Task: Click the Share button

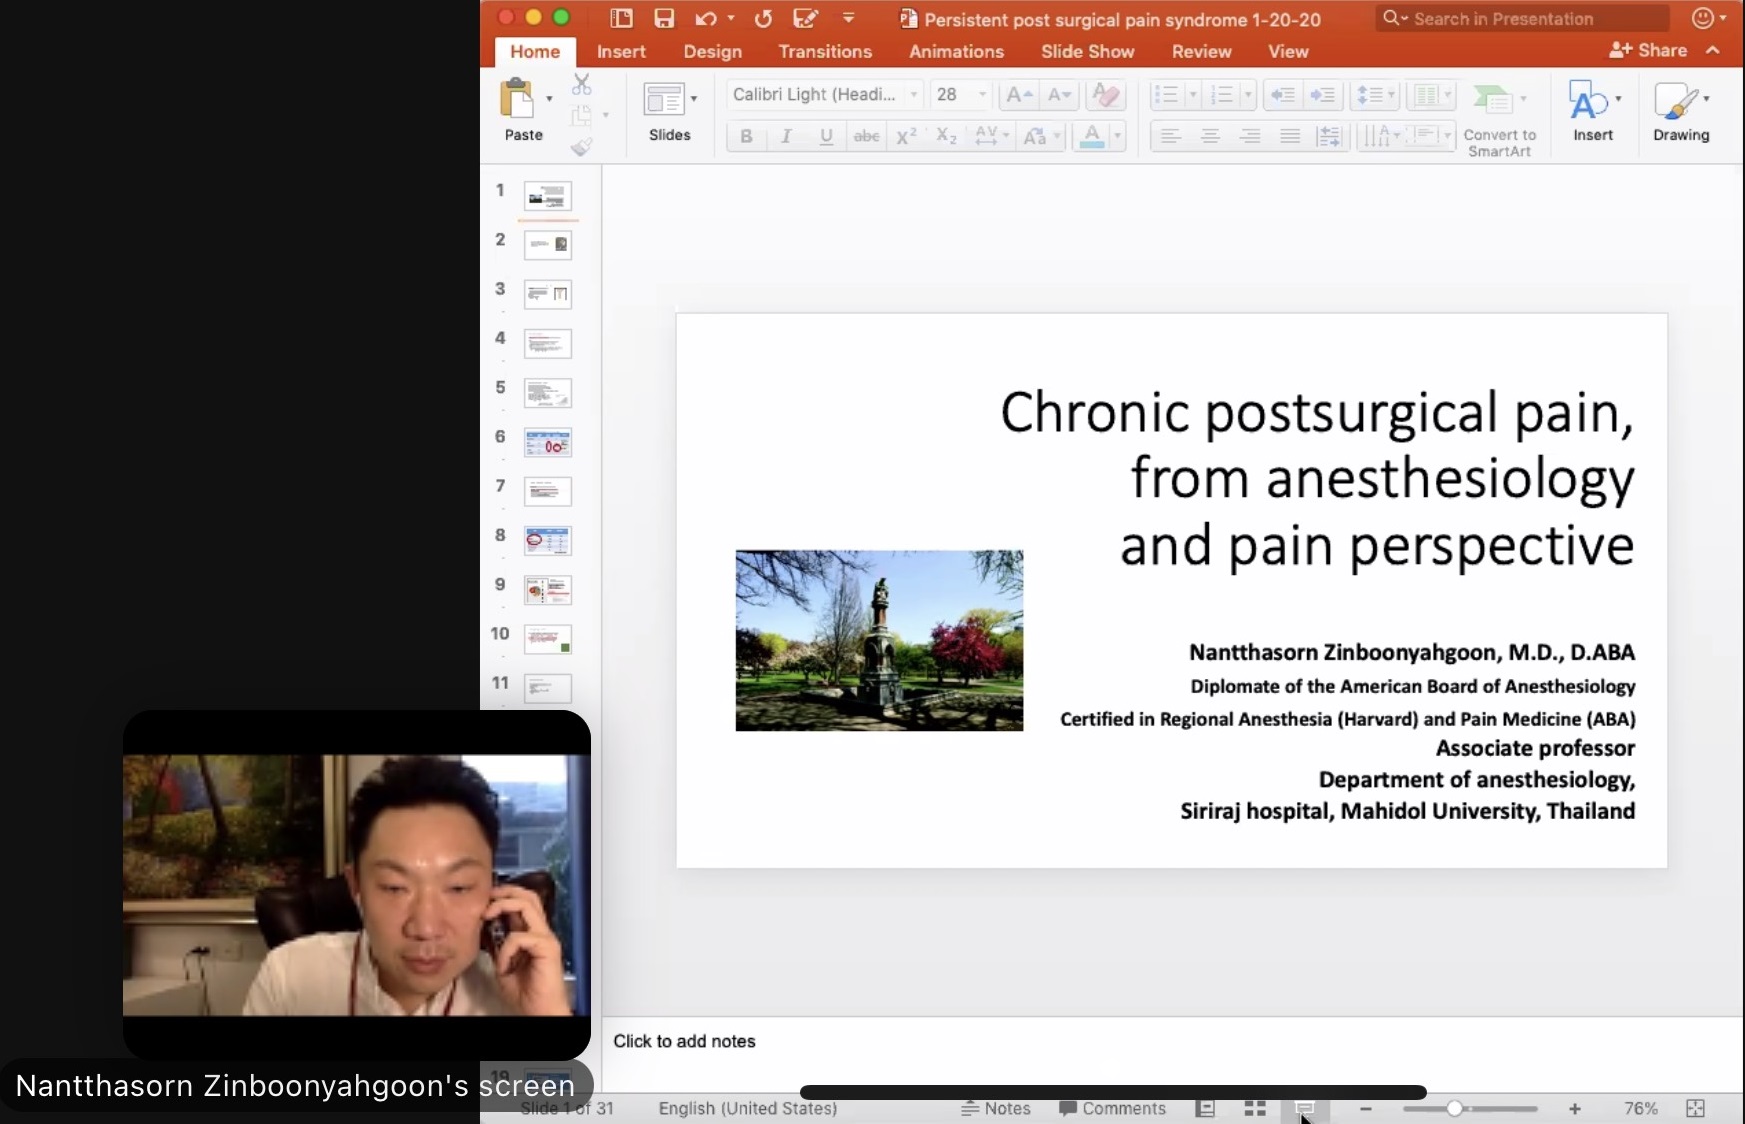Action: [1648, 50]
